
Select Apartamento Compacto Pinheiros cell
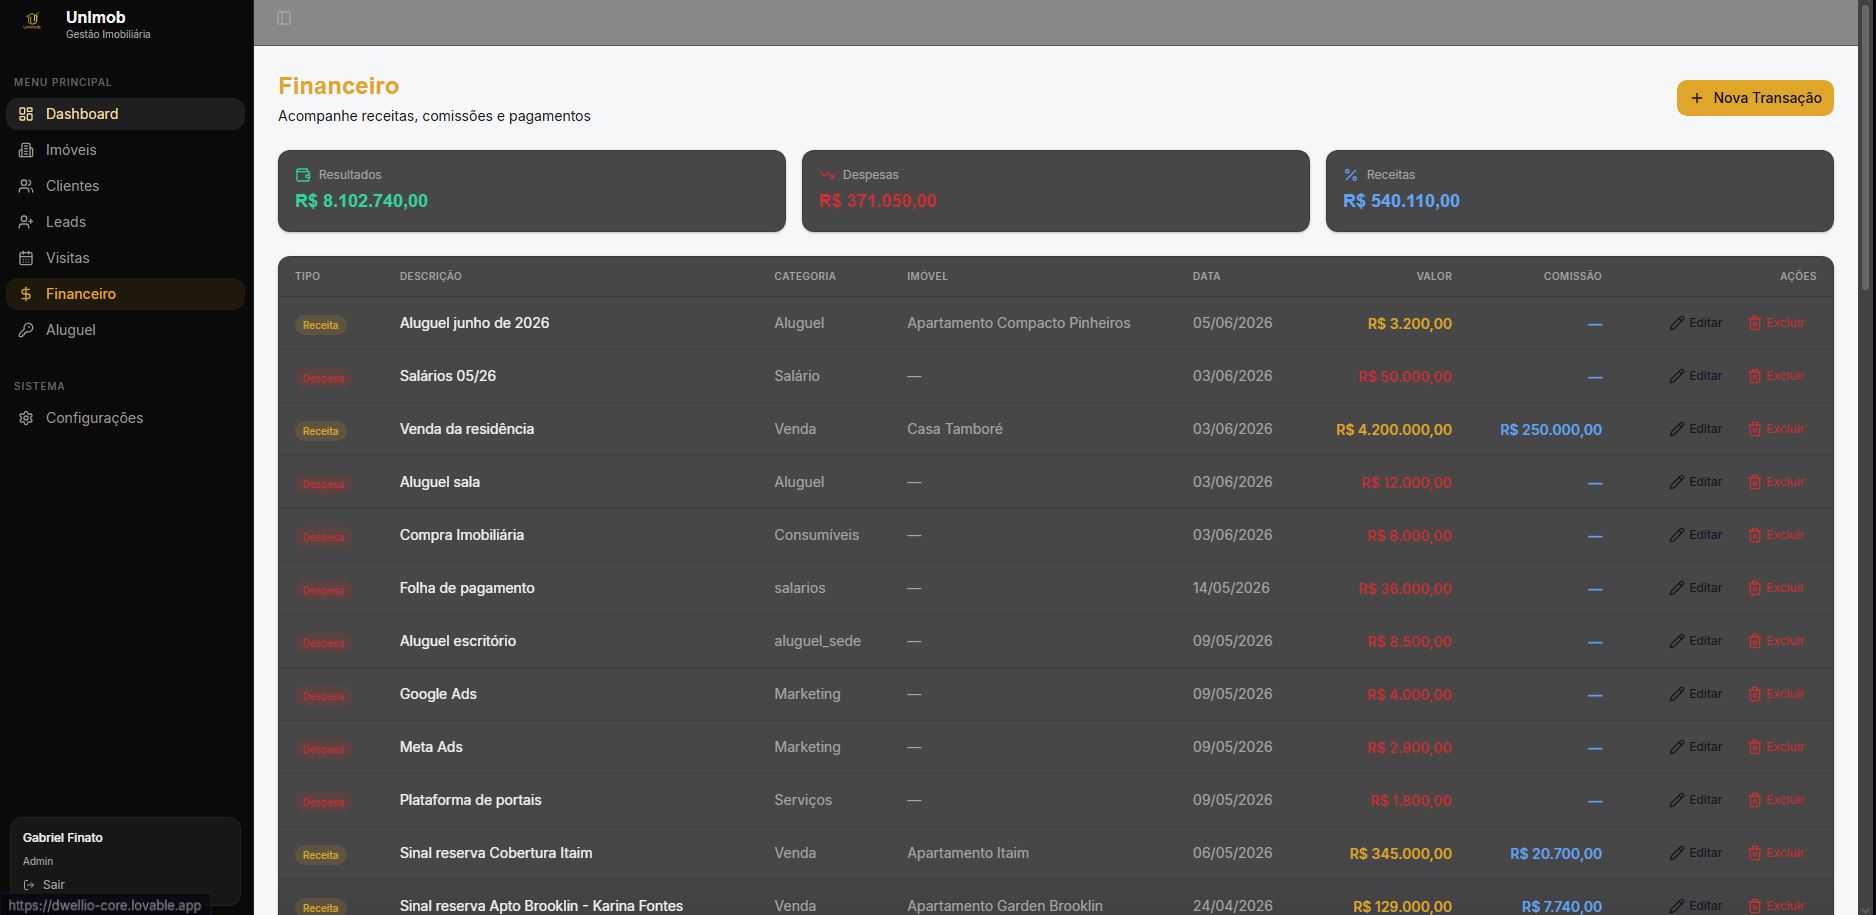(x=1018, y=323)
